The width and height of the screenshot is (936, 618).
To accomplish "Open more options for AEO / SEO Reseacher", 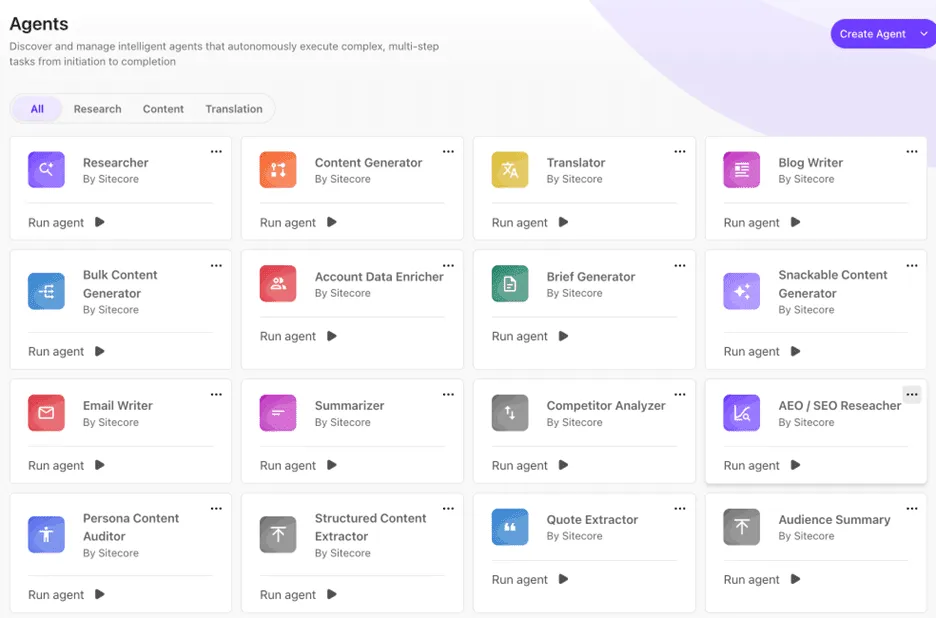I will tap(911, 395).
